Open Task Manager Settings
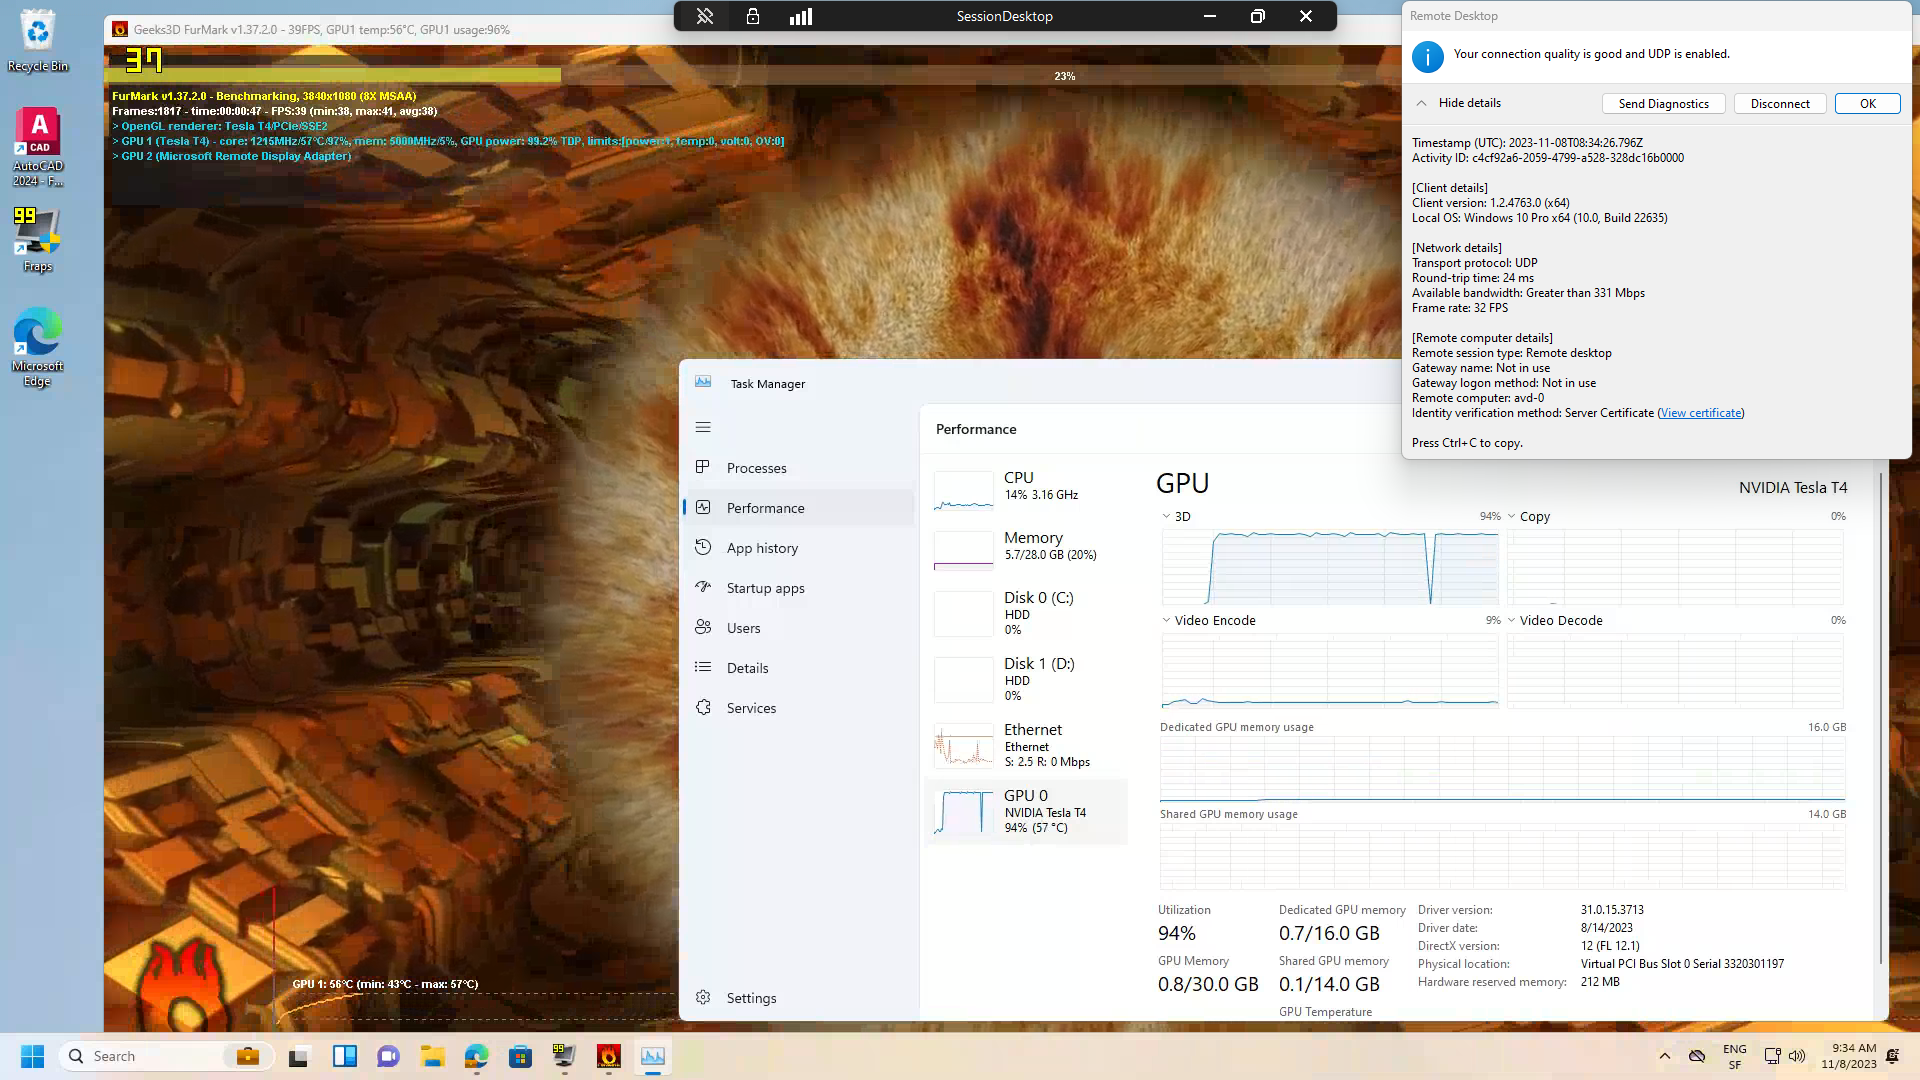This screenshot has height=1080, width=1920. (x=799, y=998)
